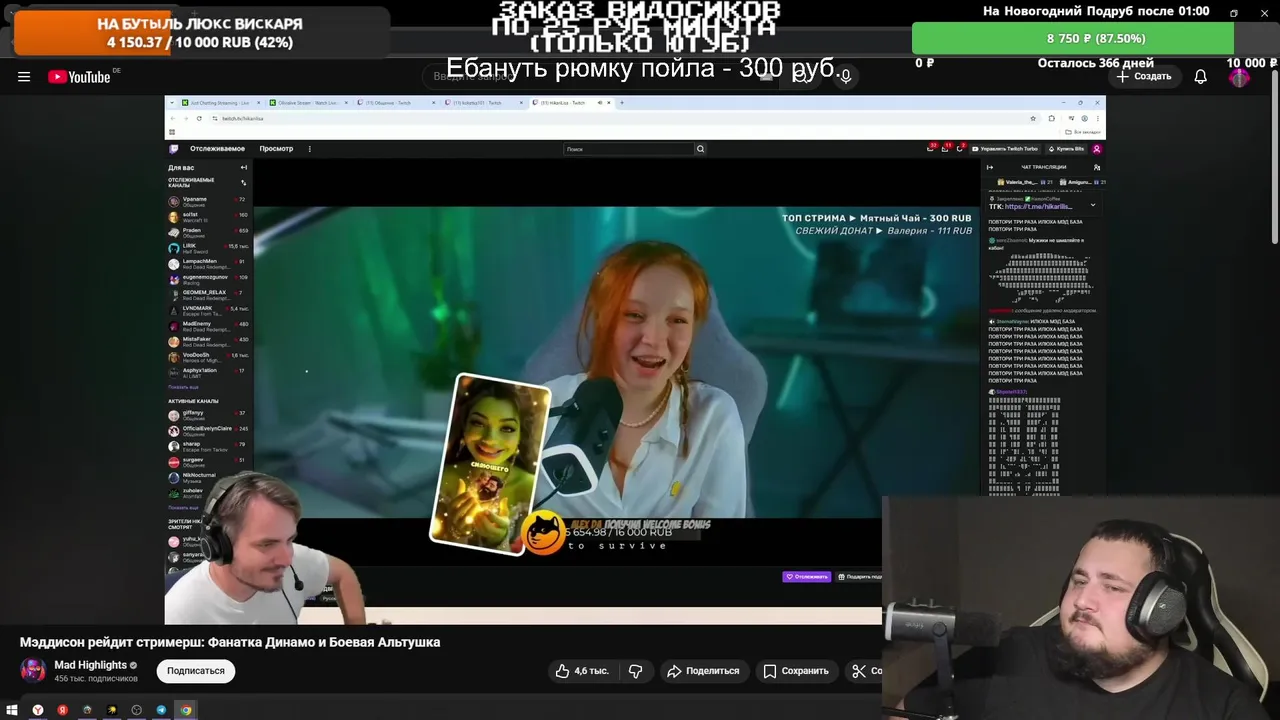Viewport: 1280px width, 720px height.
Task: Open giffanyy channel in active channels
Action: click(x=208, y=415)
